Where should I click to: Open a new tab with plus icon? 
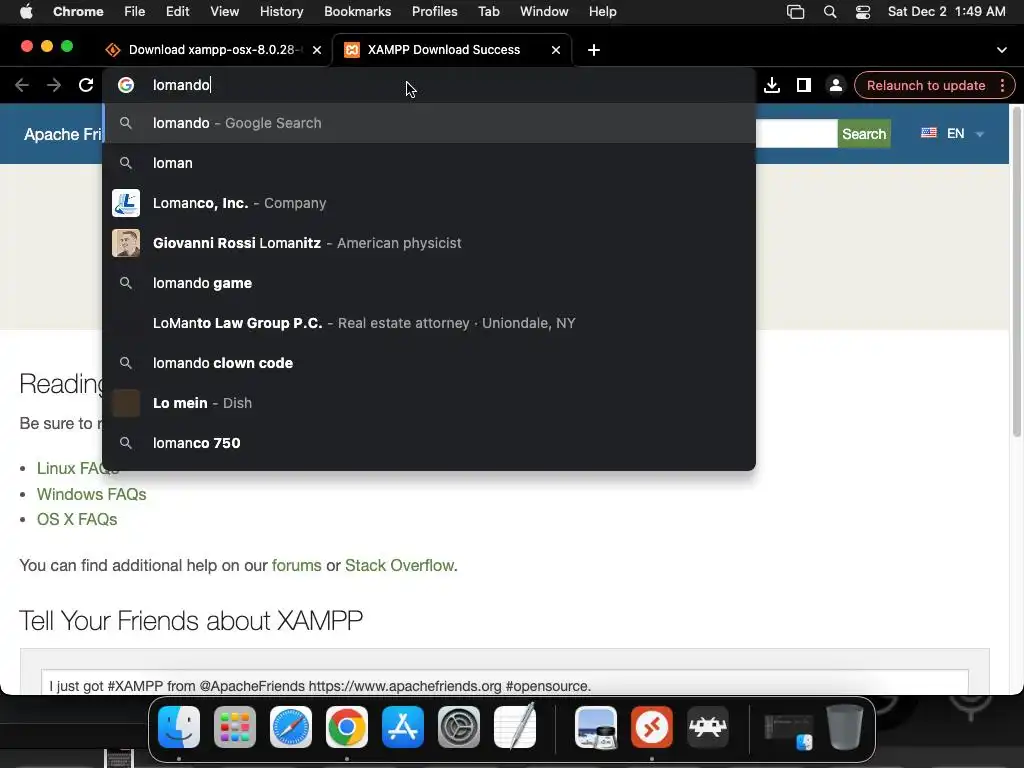(x=594, y=50)
